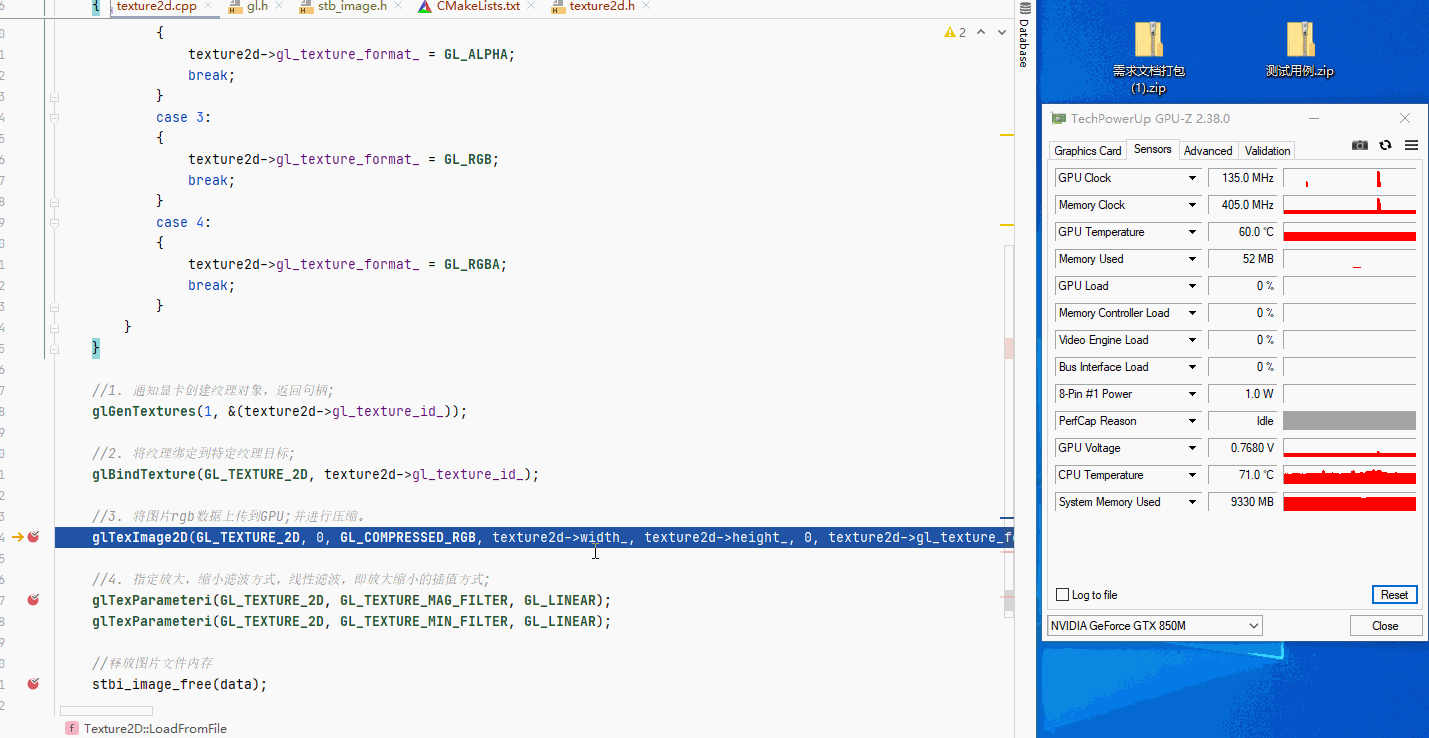Viewport: 1429px width, 738px height.
Task: Open the GPU-Z hamburger menu
Action: click(1411, 145)
